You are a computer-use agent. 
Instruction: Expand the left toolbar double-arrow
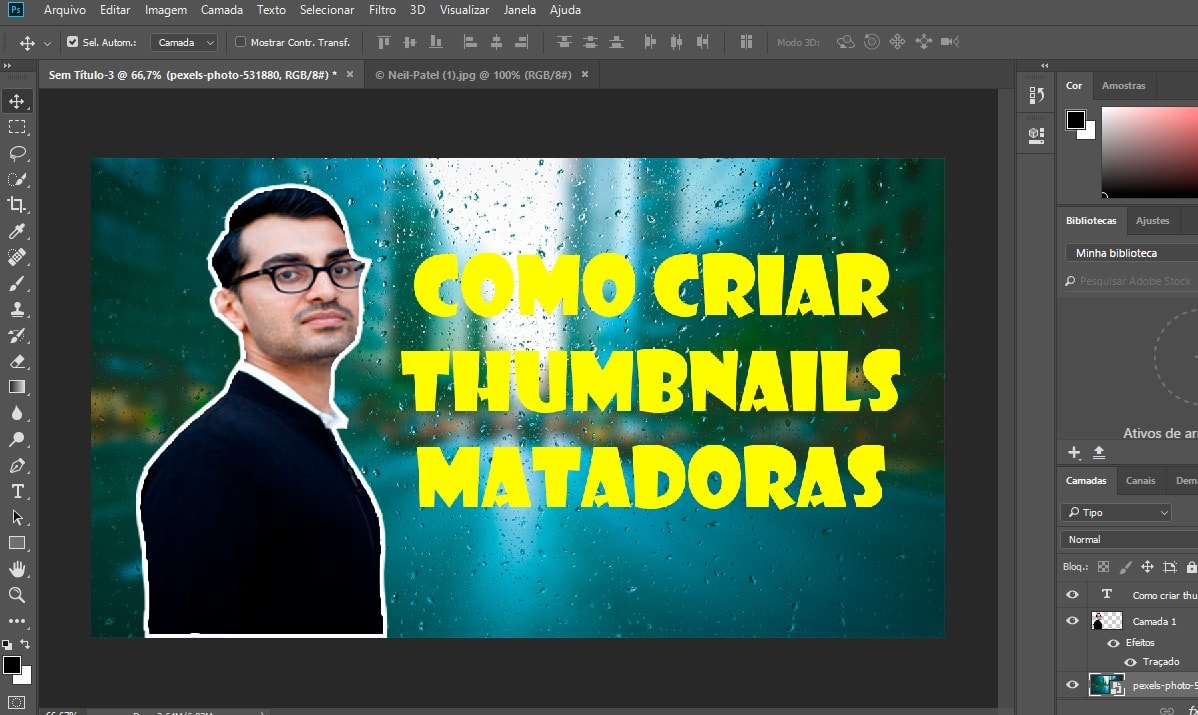tap(8, 66)
